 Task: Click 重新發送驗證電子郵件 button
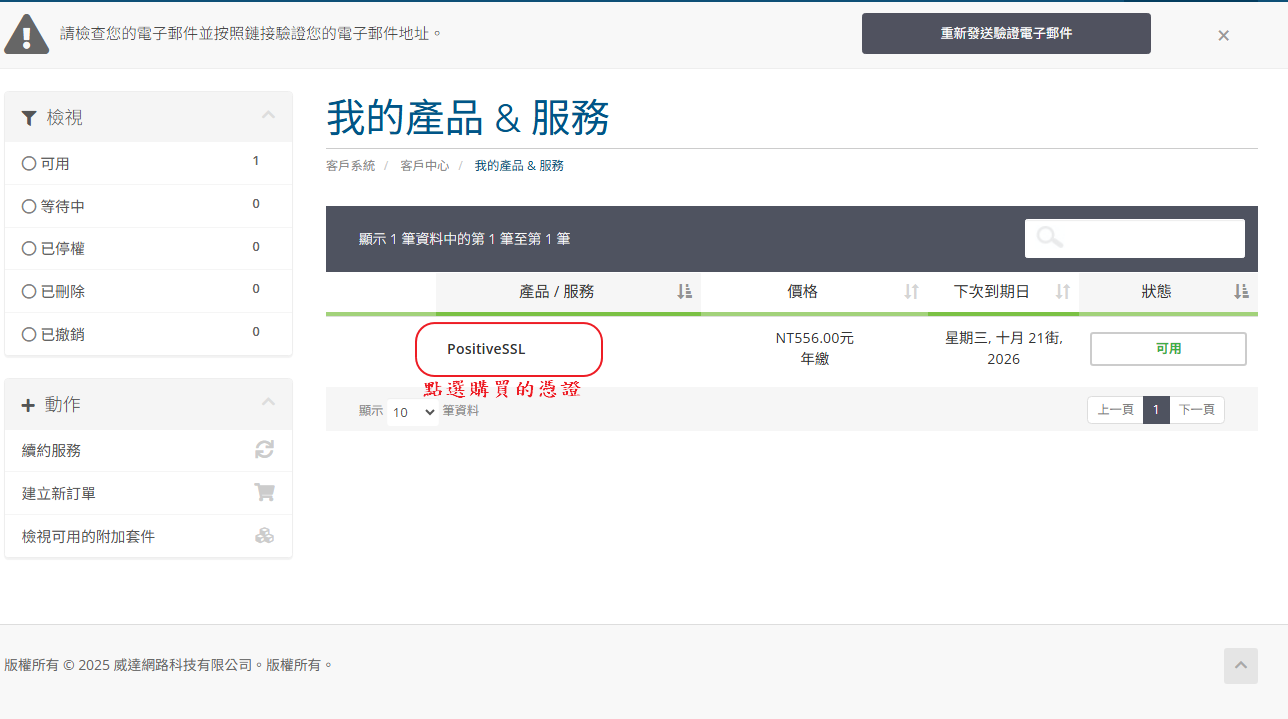(1006, 33)
